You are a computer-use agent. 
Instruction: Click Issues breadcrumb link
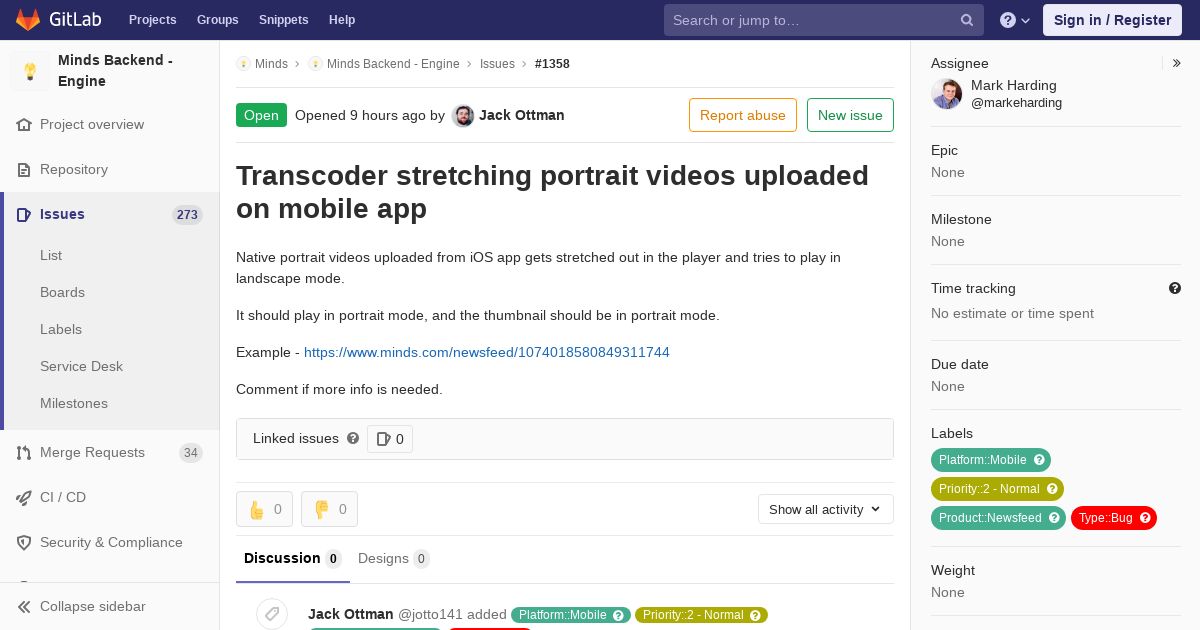(497, 64)
